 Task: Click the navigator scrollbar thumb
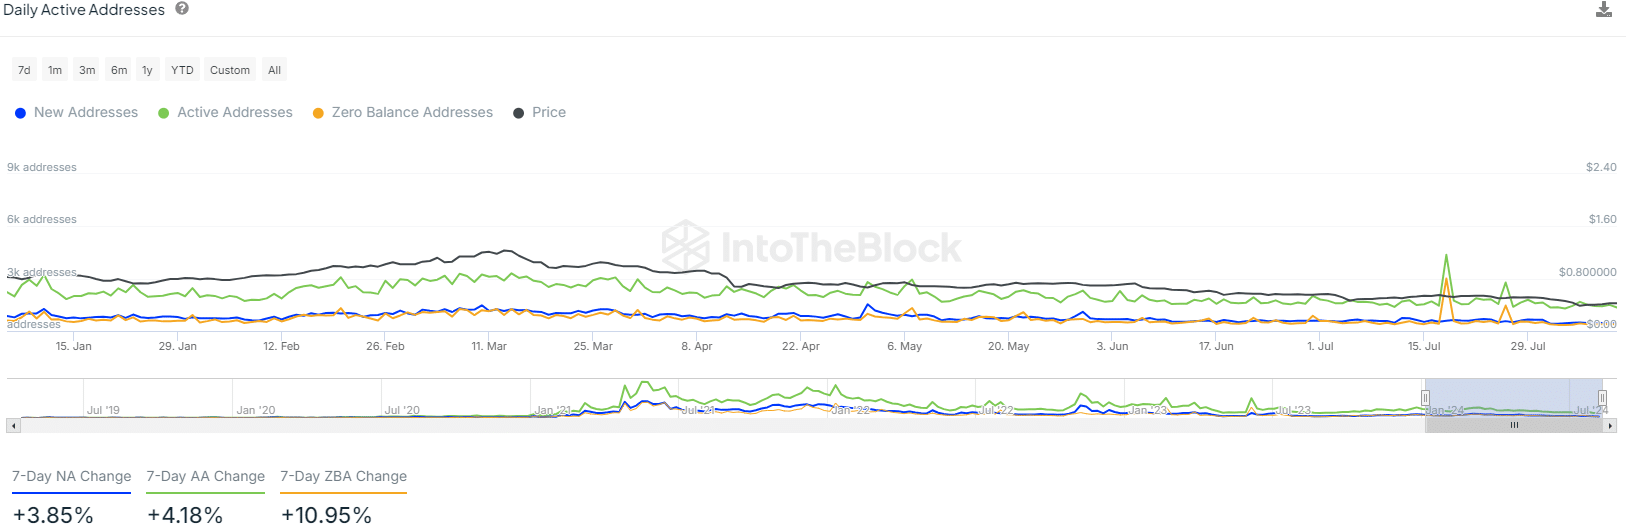(x=1514, y=426)
